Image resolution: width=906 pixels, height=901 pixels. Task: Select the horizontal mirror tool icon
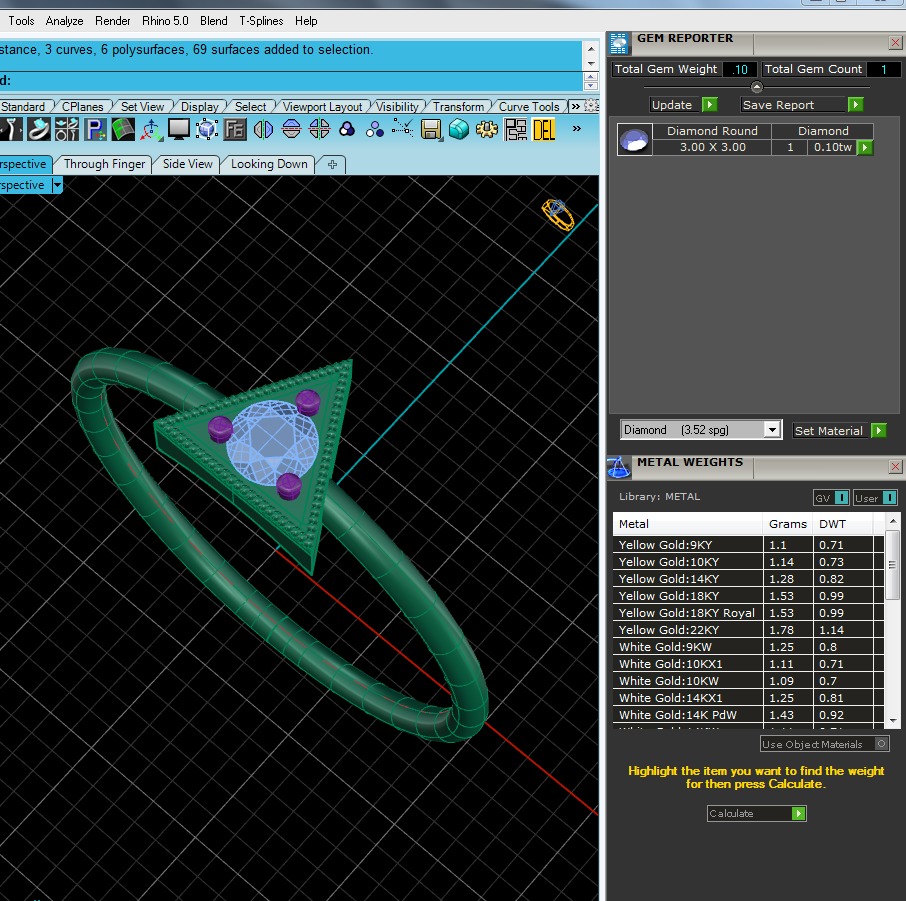[x=291, y=129]
